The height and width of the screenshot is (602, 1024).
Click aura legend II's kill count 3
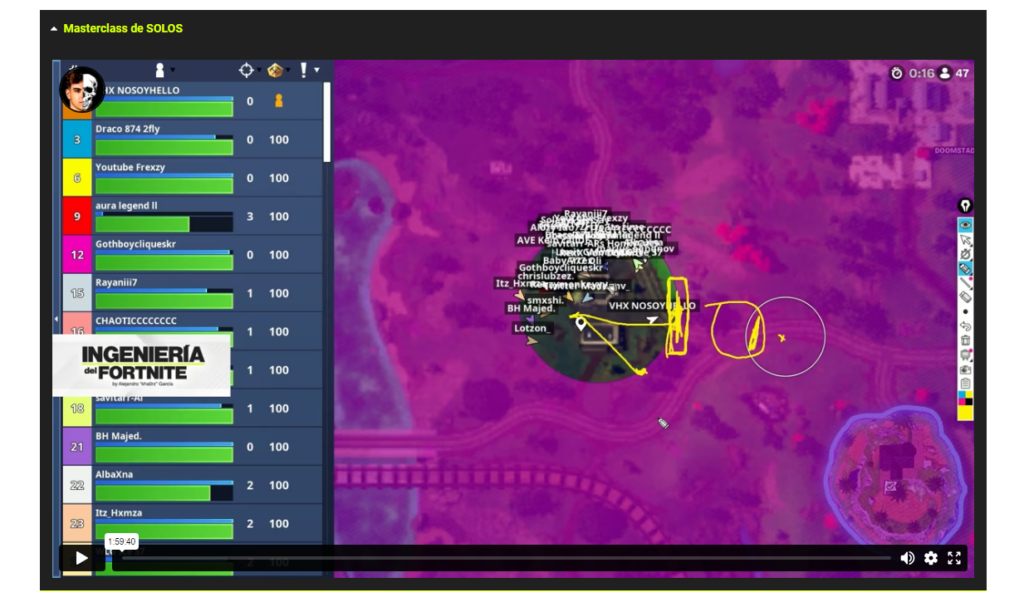249,216
